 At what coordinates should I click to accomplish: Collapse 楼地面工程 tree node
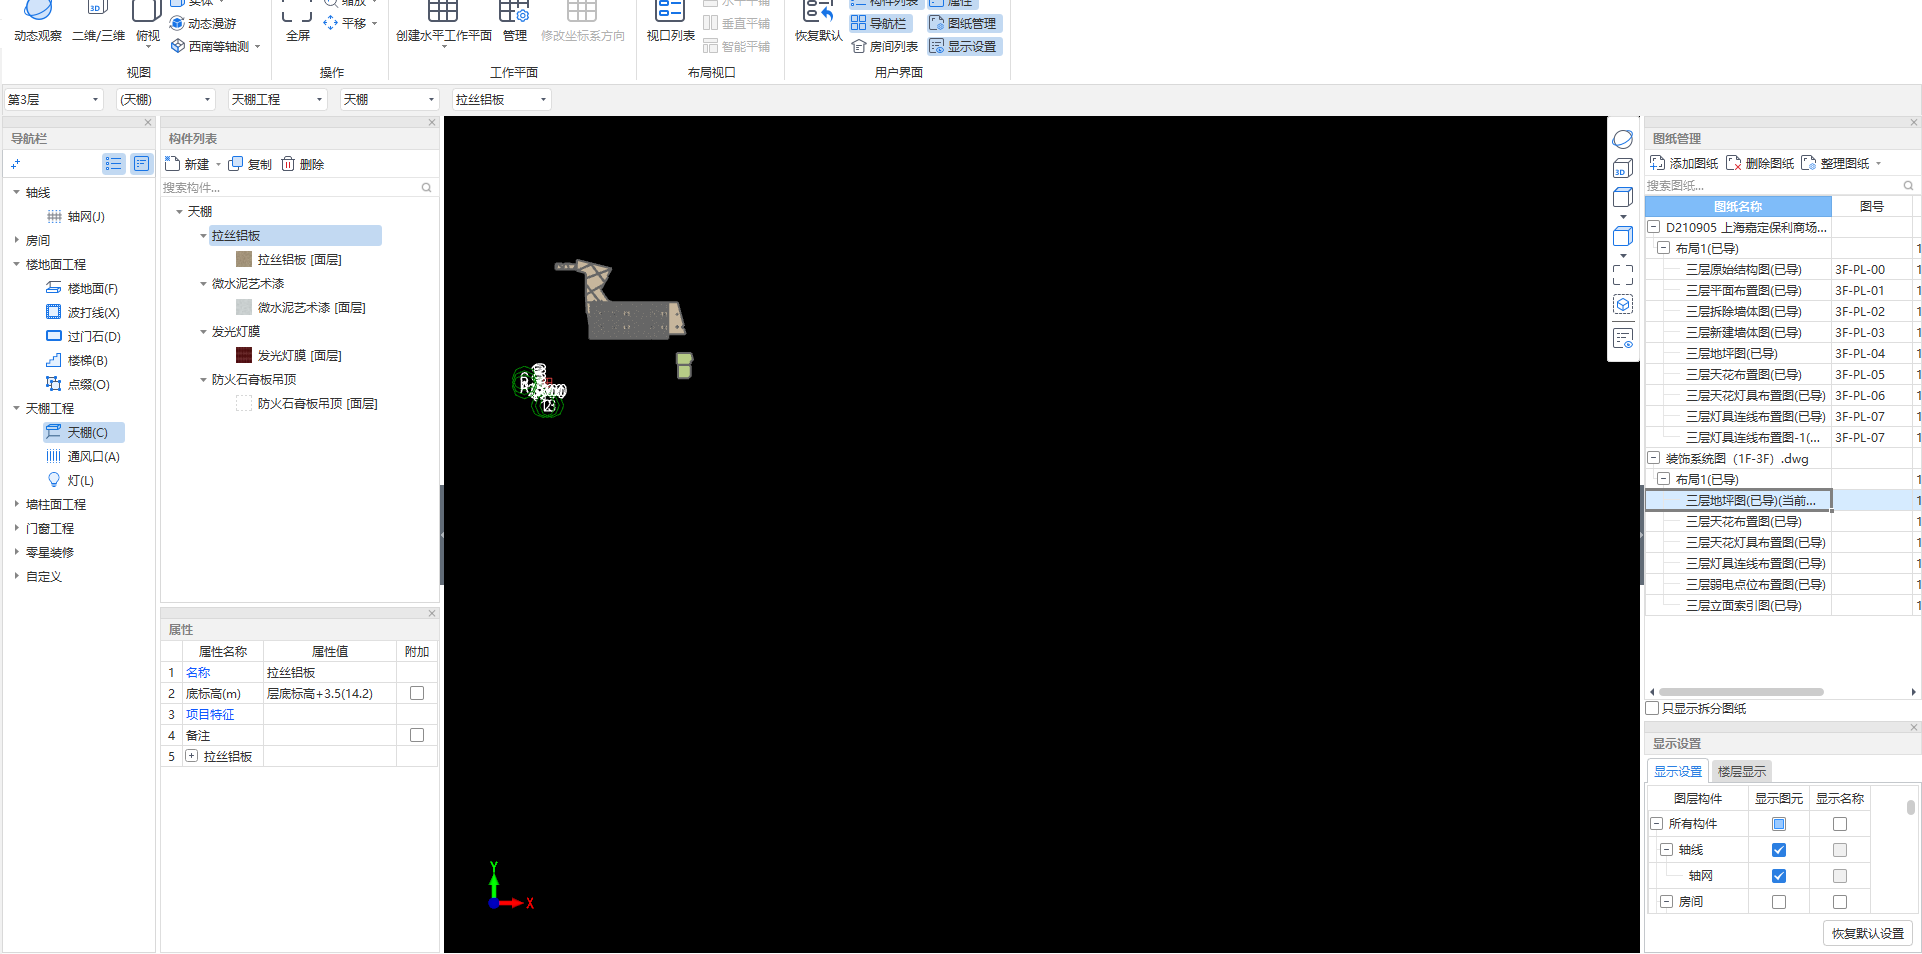point(16,264)
